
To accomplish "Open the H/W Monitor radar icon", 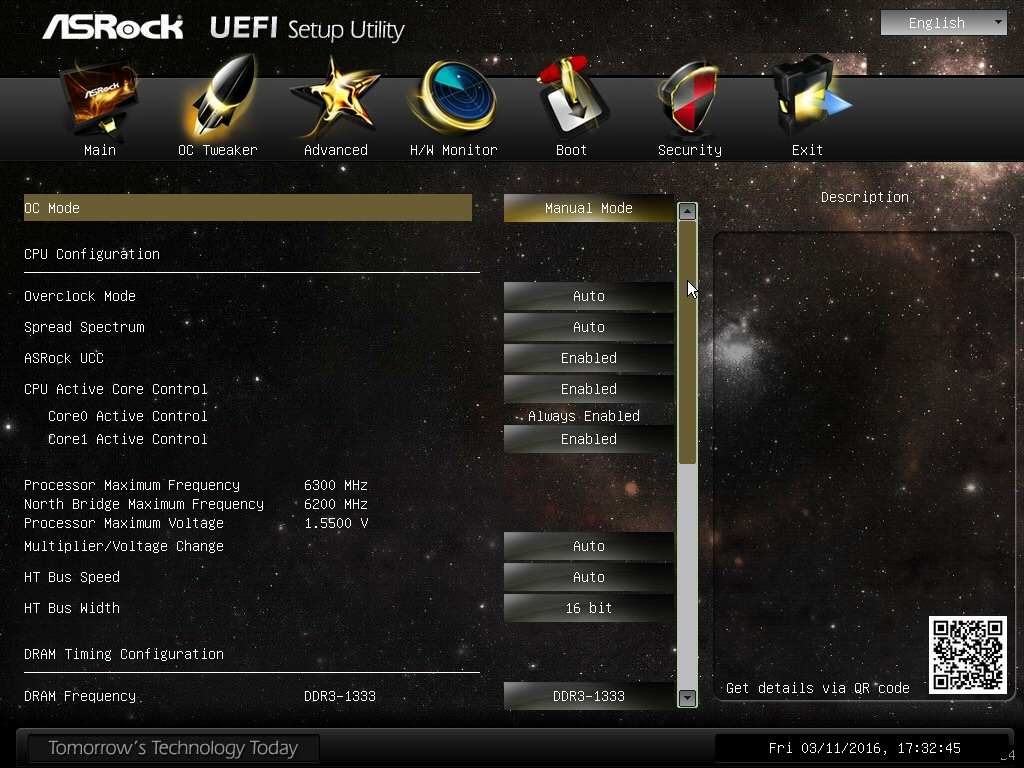I will point(454,98).
